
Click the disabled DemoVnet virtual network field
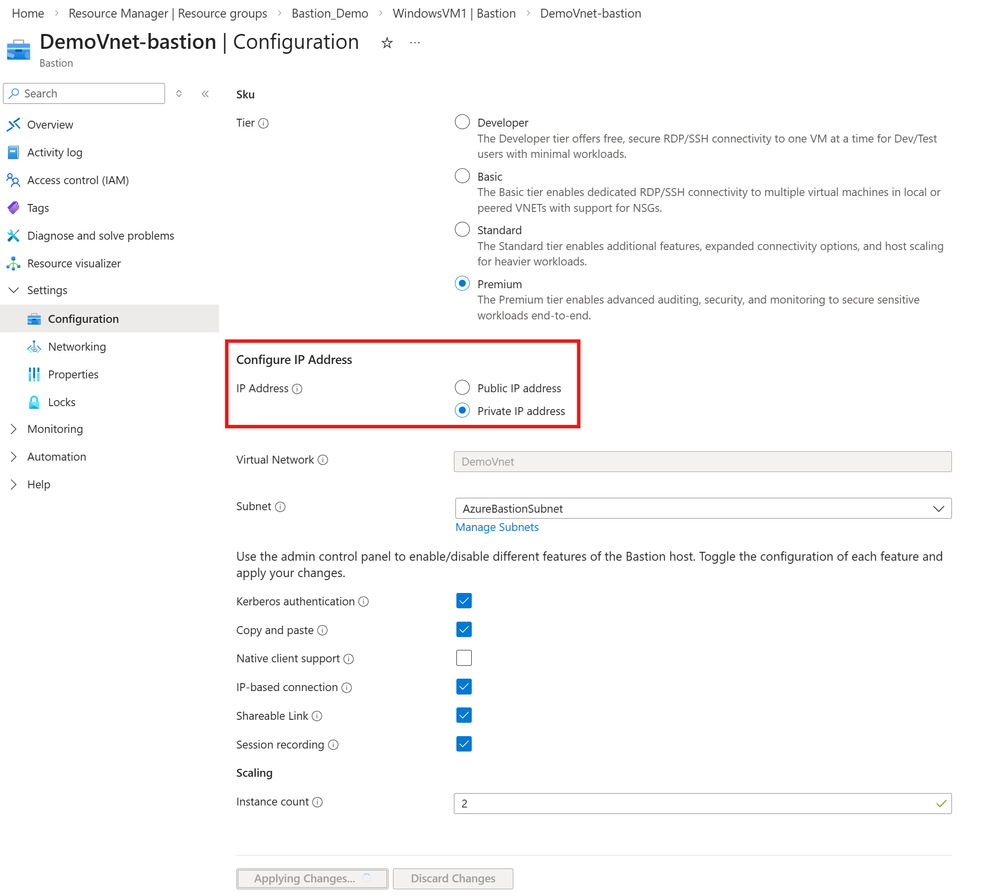tap(703, 461)
